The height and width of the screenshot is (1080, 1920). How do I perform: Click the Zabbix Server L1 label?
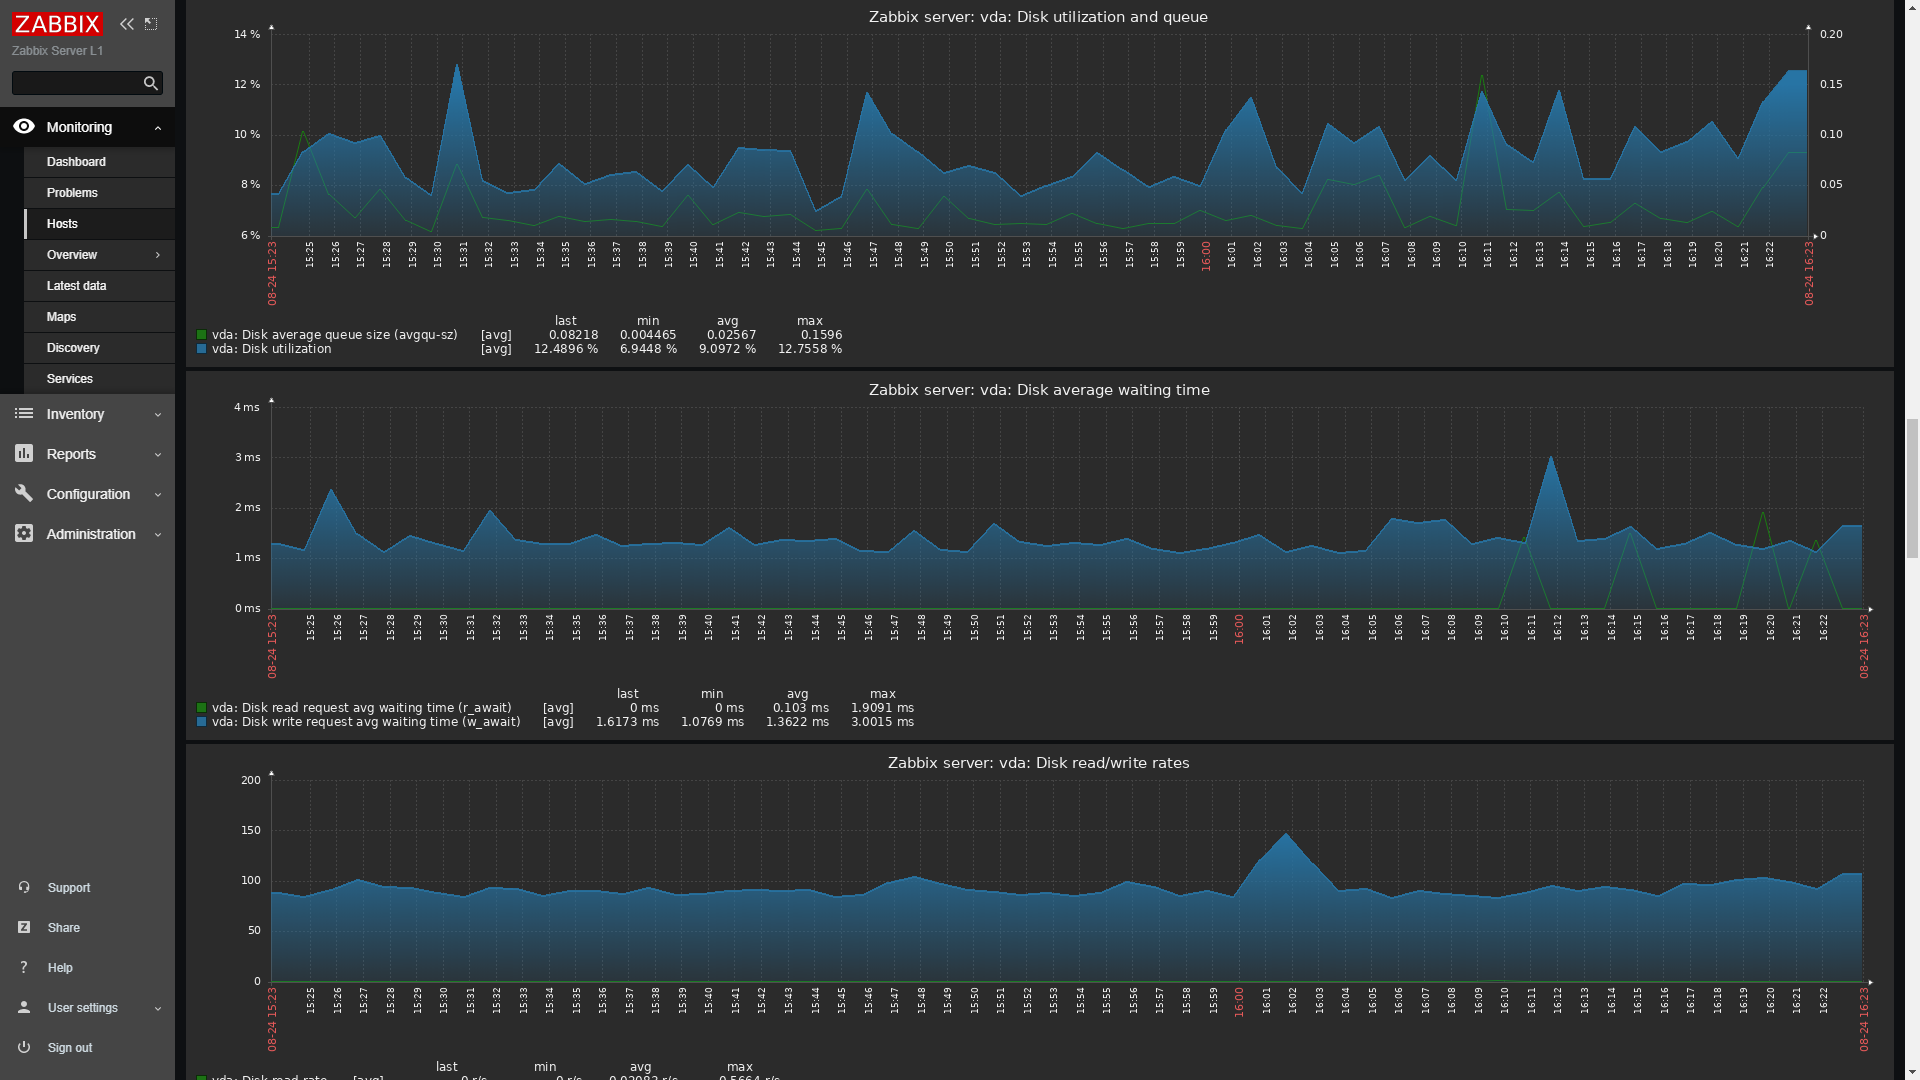click(x=57, y=51)
